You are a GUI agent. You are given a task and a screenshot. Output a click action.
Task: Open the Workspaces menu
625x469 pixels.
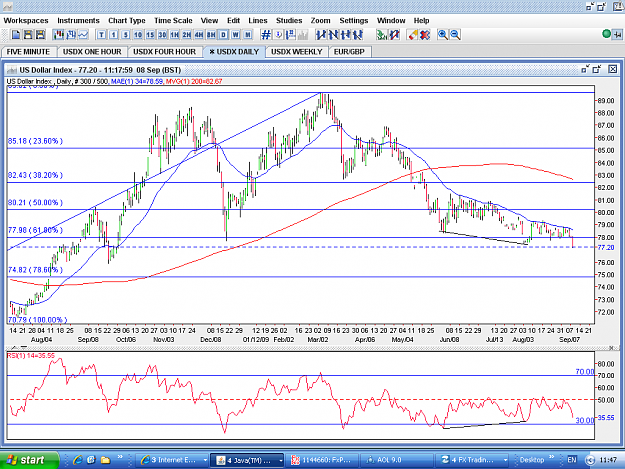26,20
